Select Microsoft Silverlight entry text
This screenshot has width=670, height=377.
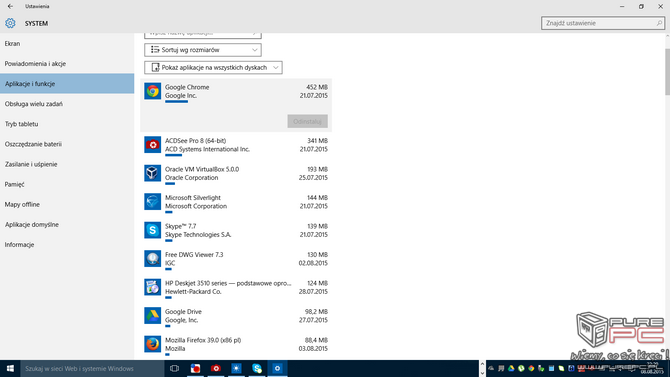[193, 197]
